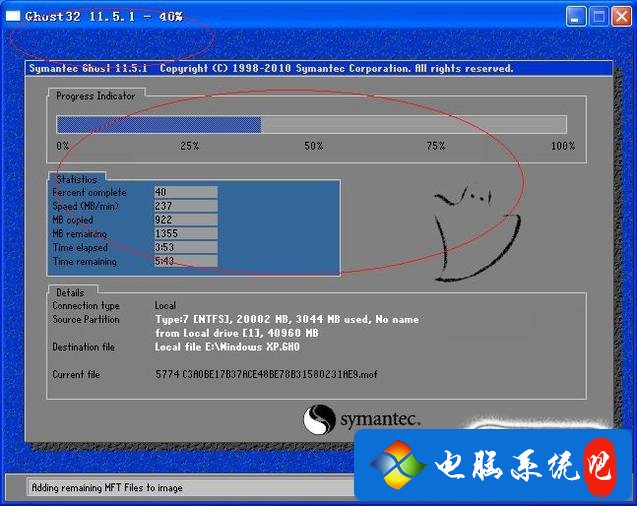
Task: Click the MB copied value 922
Action: coord(186,220)
